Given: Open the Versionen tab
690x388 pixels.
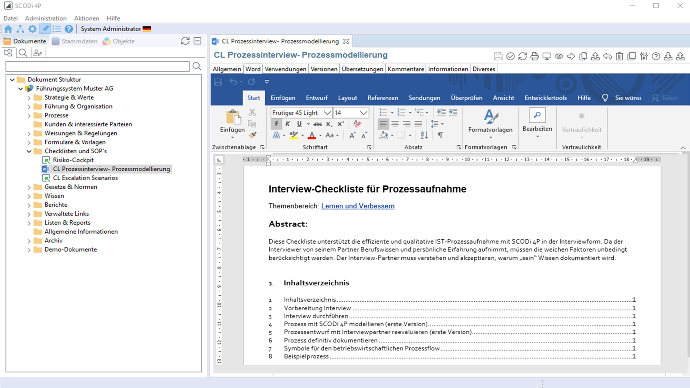Looking at the screenshot, I should tap(324, 69).
